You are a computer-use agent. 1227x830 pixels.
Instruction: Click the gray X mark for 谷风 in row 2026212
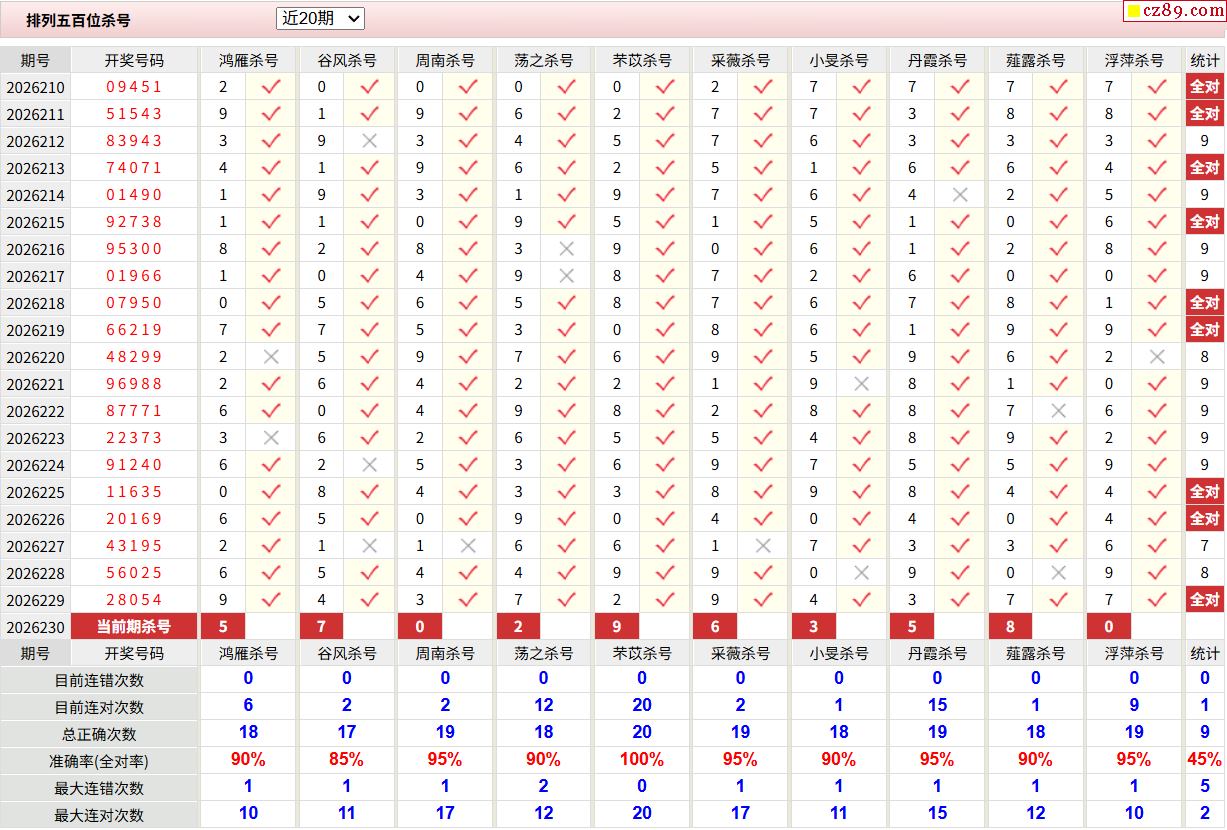[369, 141]
